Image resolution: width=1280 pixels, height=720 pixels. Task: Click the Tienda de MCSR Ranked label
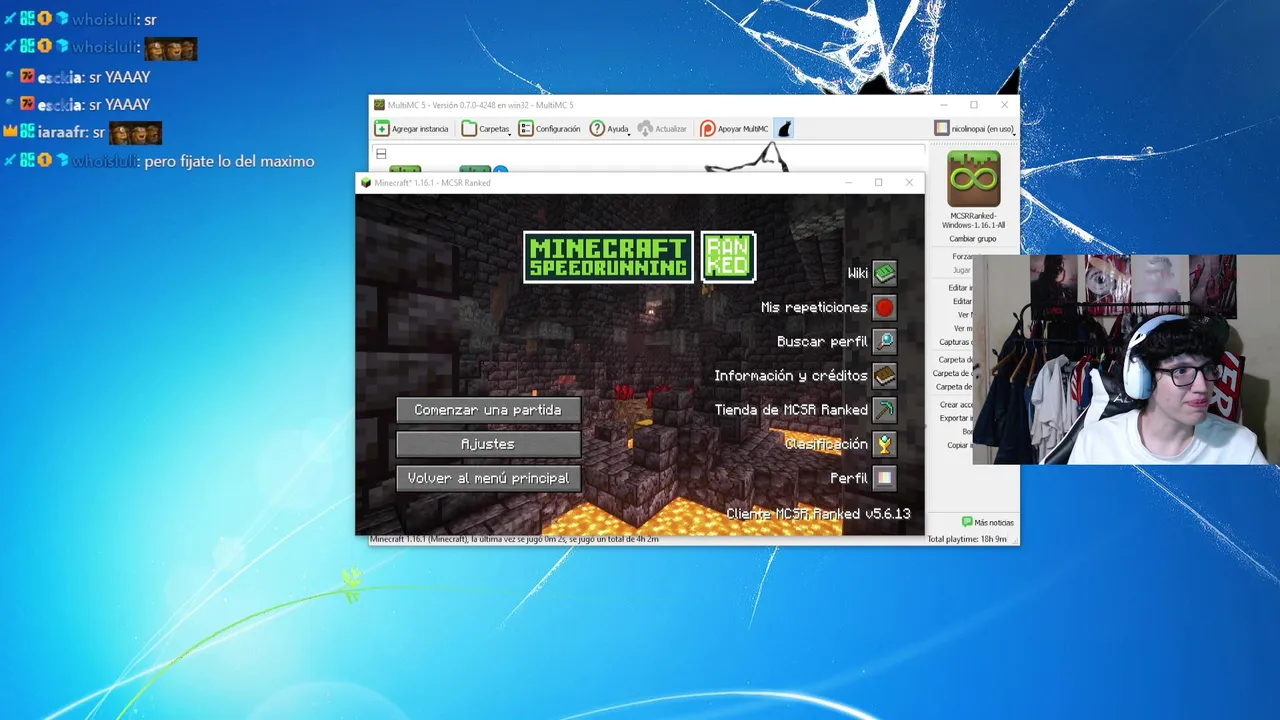click(791, 409)
